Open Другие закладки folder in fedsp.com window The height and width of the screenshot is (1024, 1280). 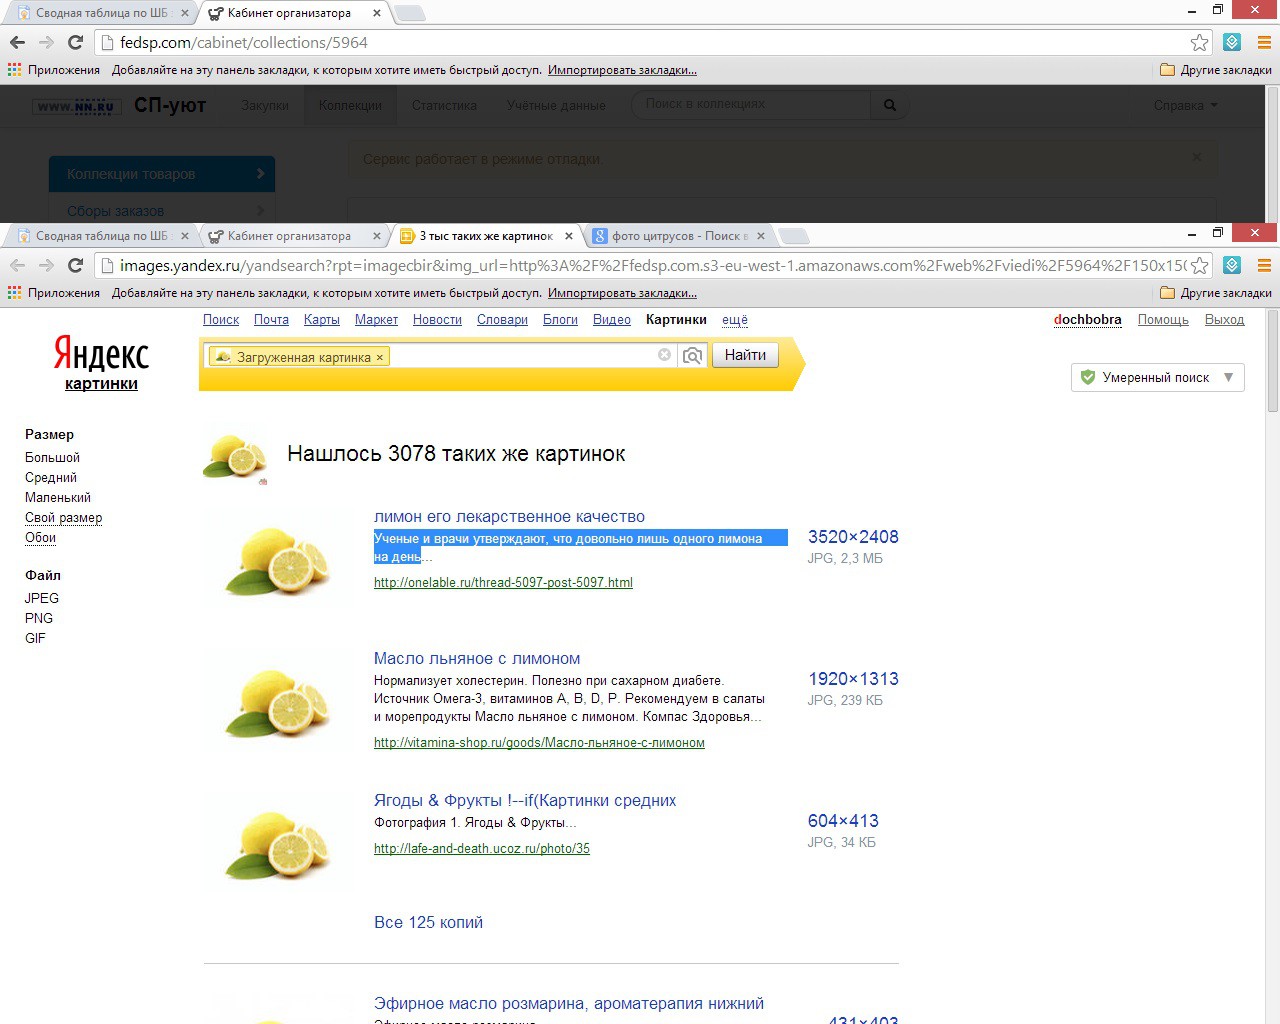click(x=1216, y=70)
